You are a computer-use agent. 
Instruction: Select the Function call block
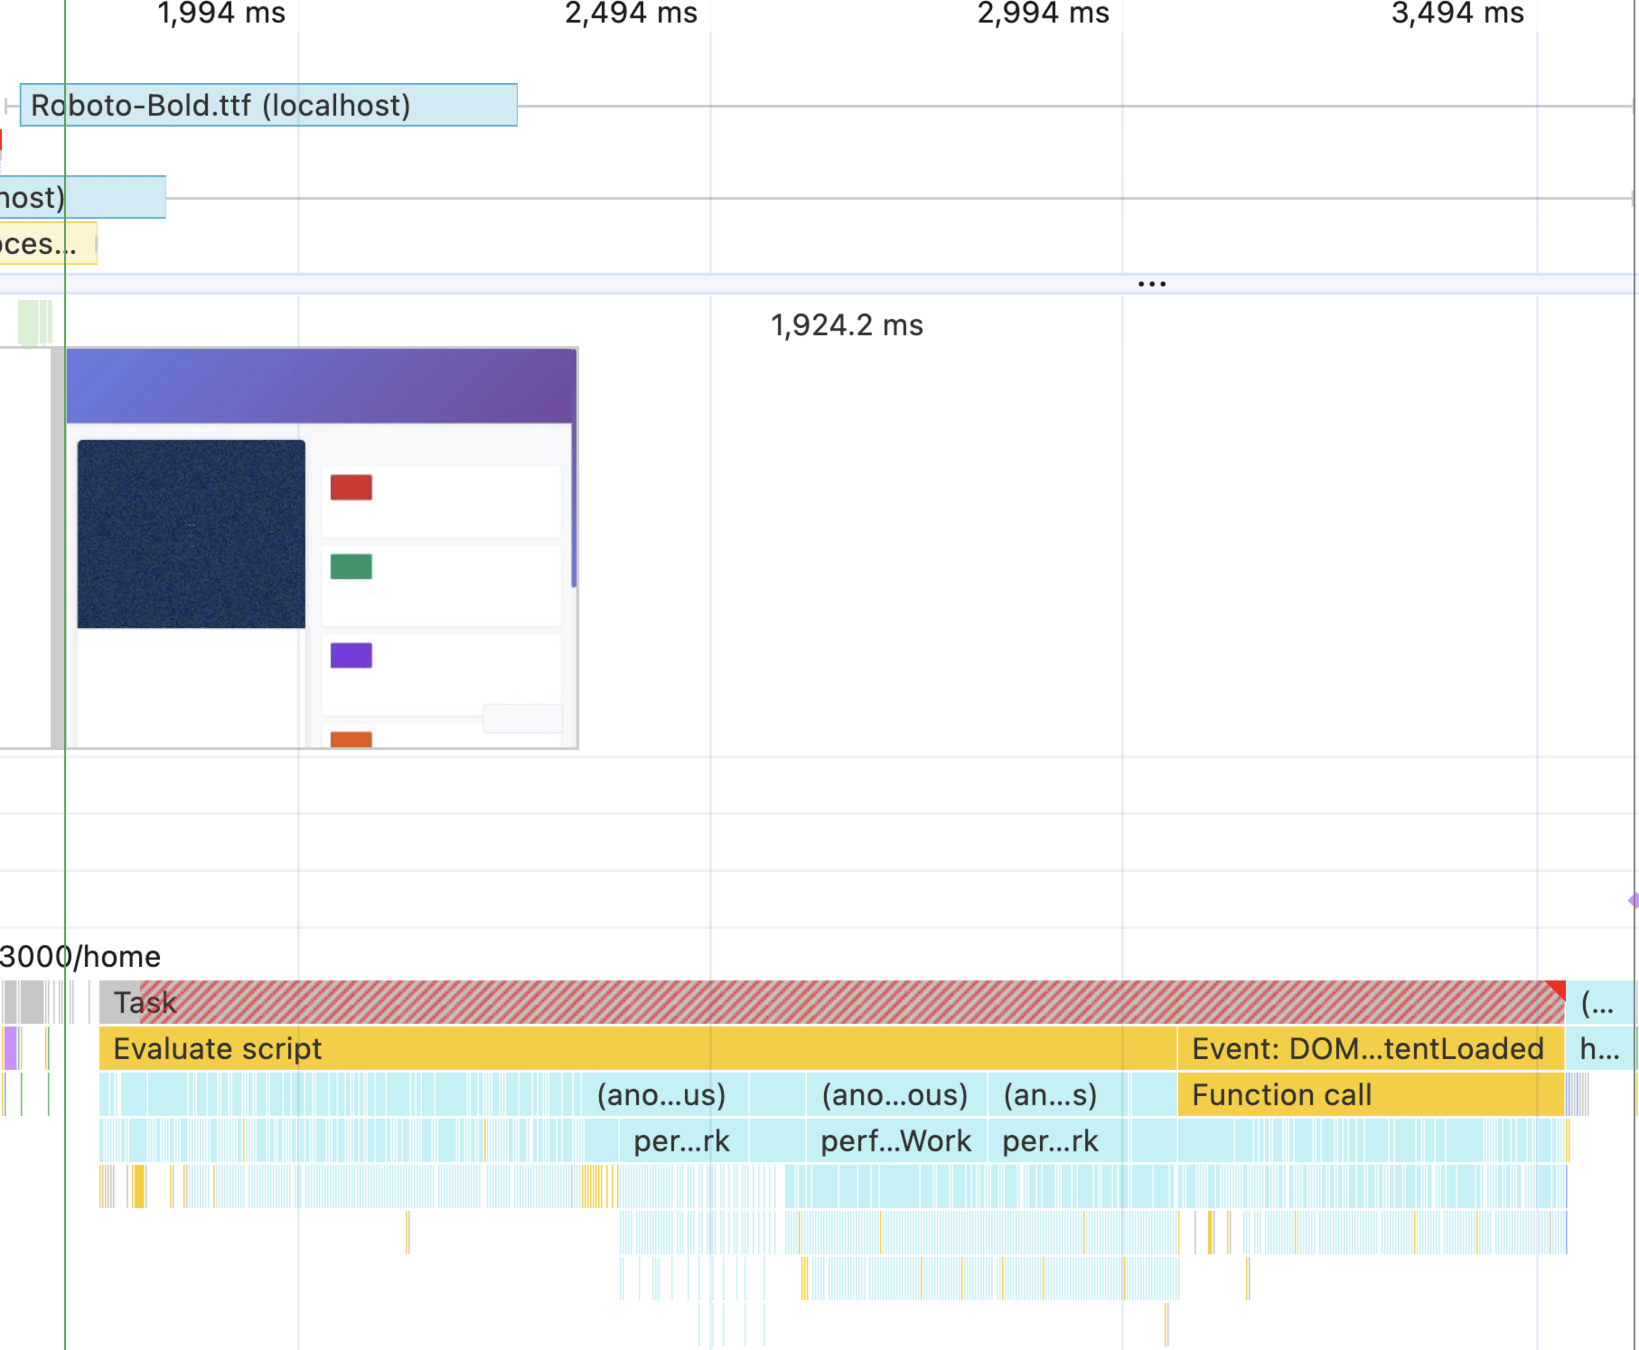tap(1368, 1095)
